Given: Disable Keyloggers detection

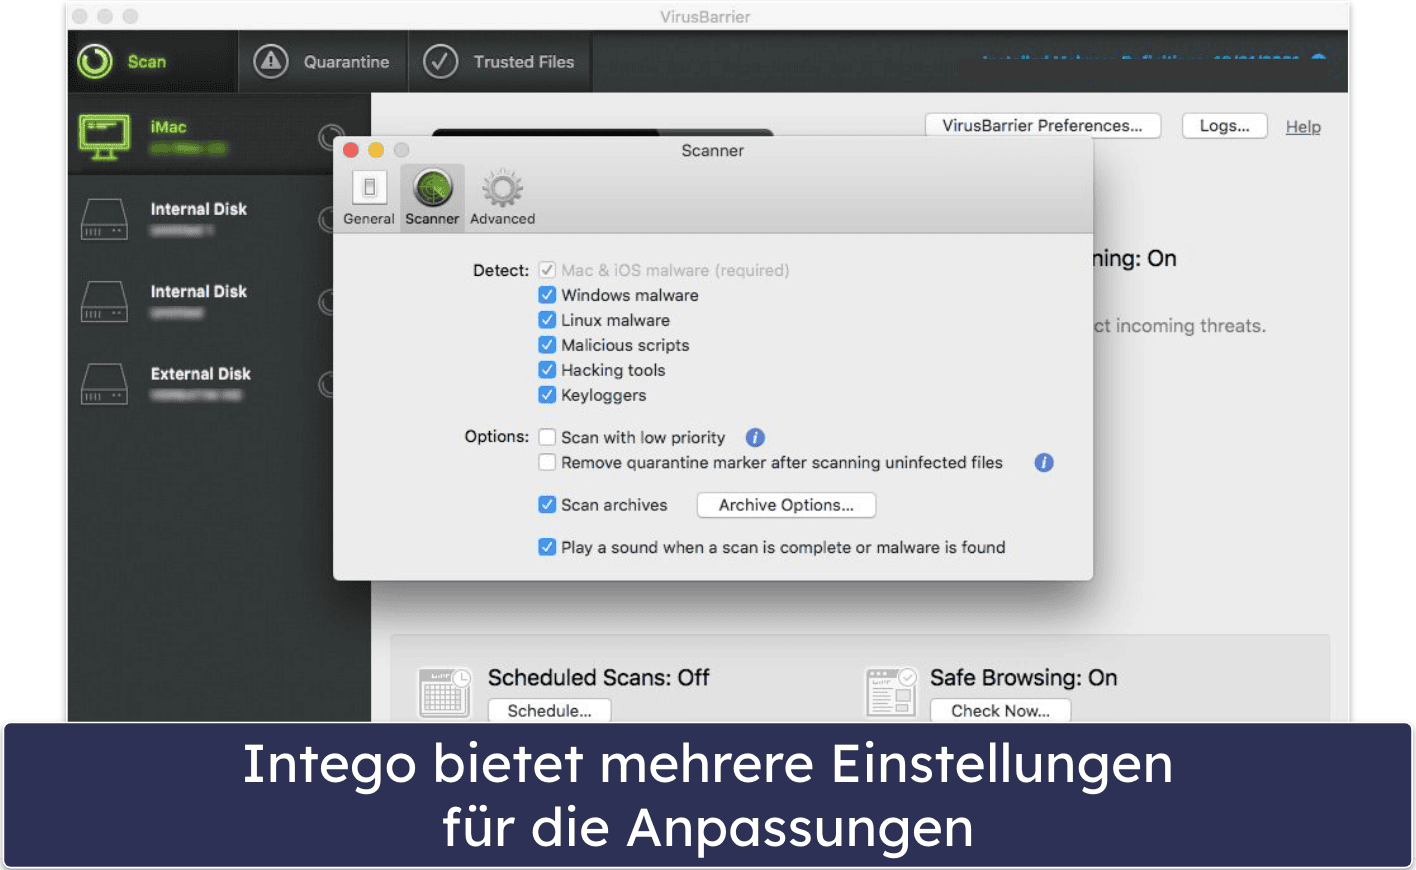Looking at the screenshot, I should tap(547, 395).
